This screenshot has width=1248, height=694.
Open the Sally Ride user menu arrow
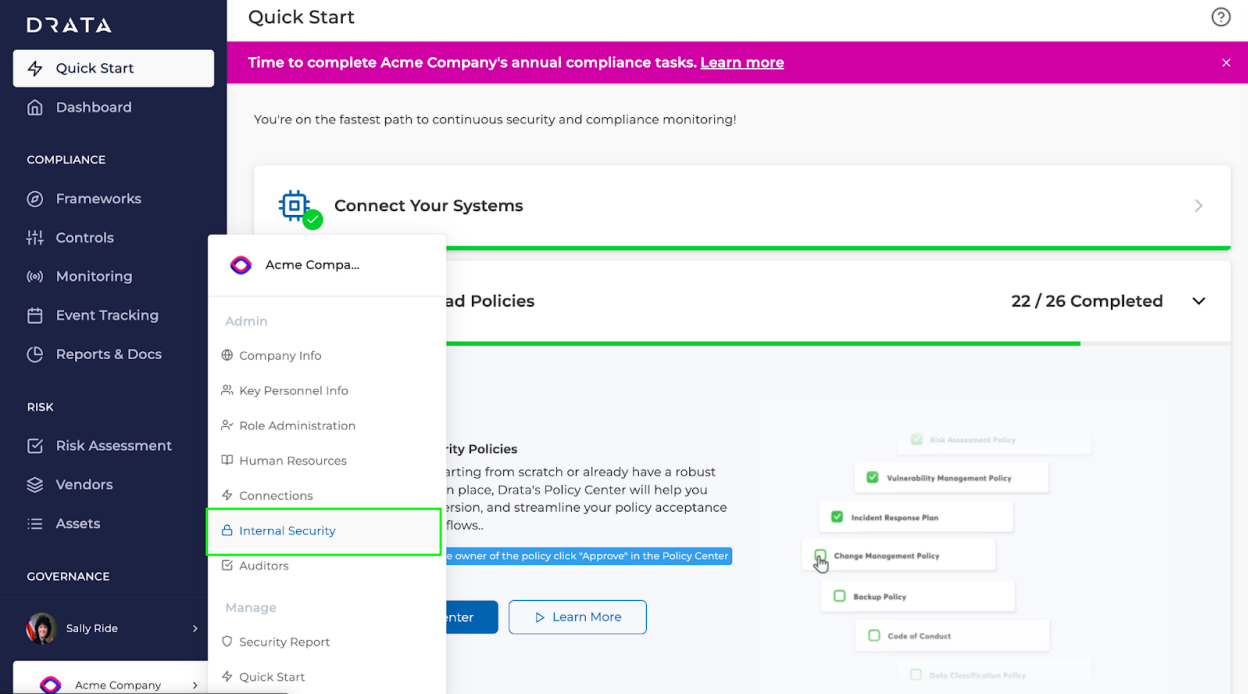click(195, 629)
